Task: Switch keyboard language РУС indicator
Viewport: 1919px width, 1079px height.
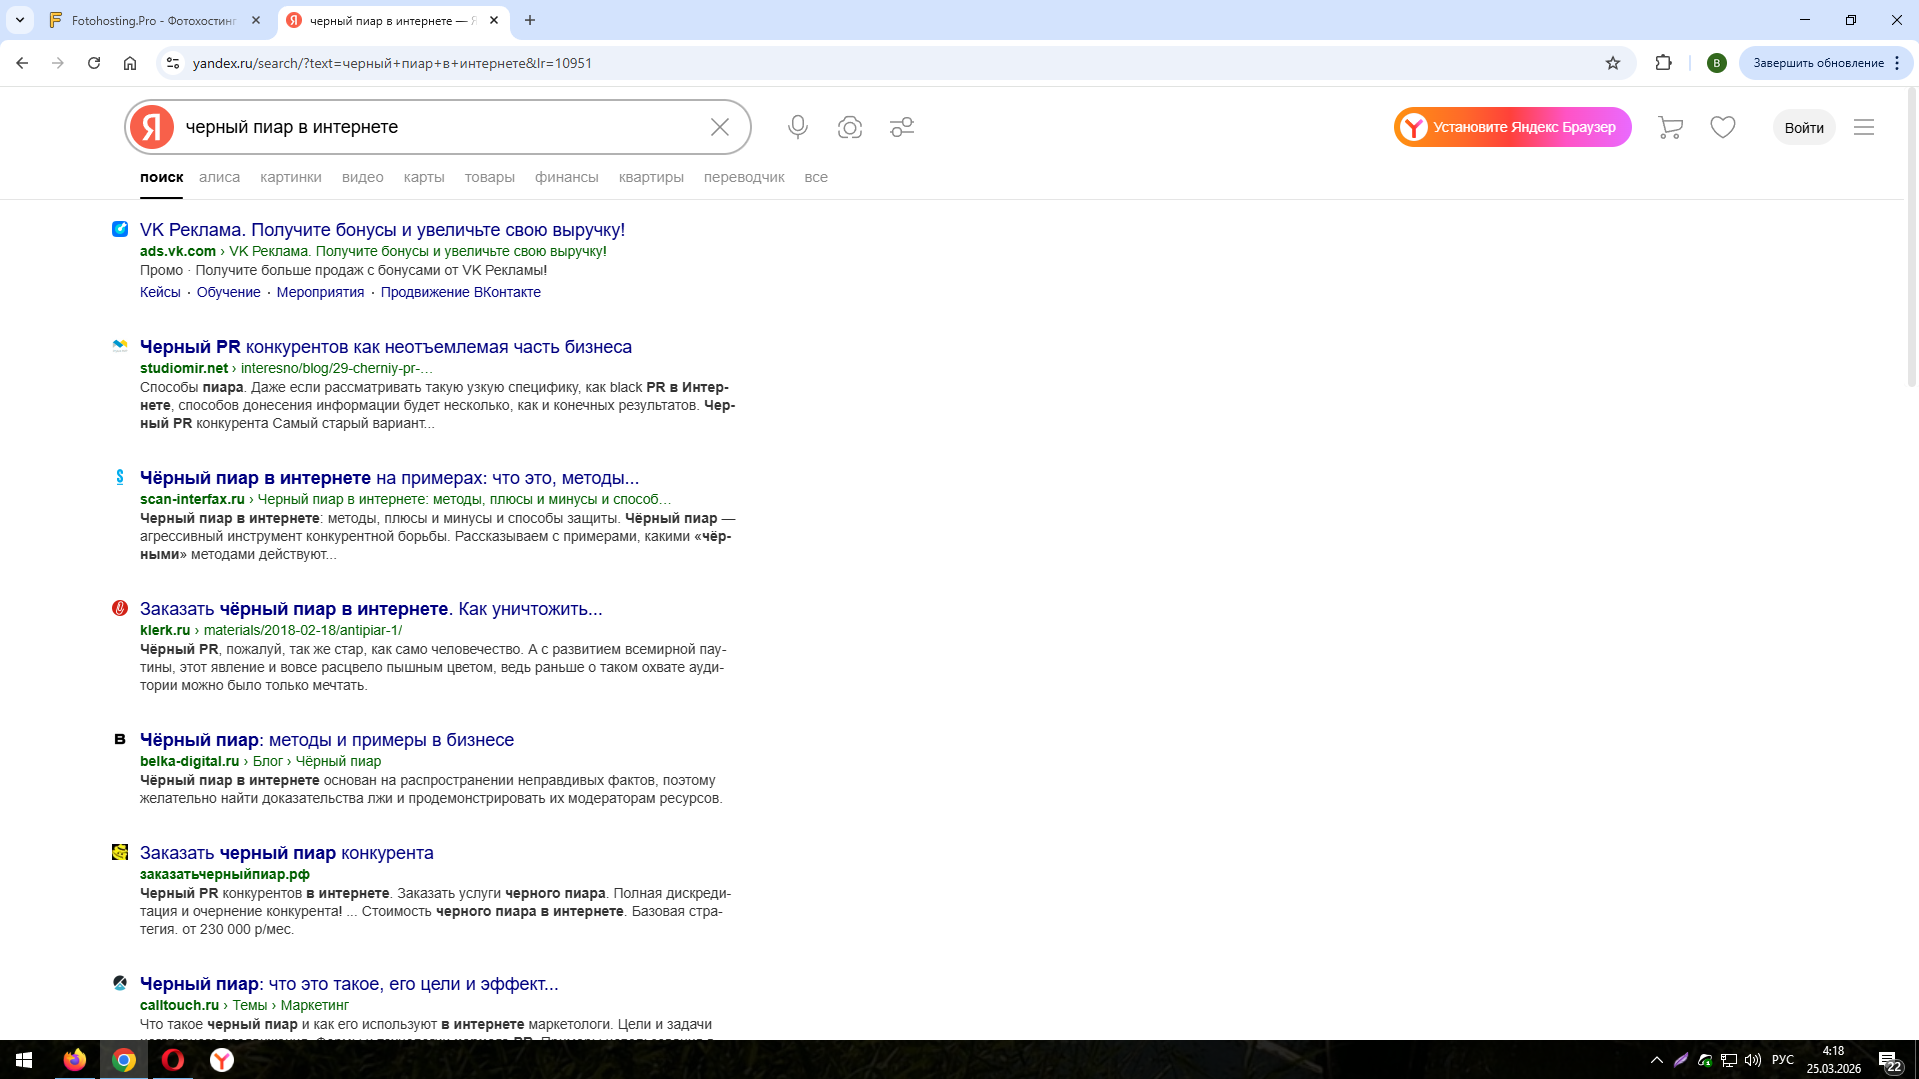Action: 1782,1060
